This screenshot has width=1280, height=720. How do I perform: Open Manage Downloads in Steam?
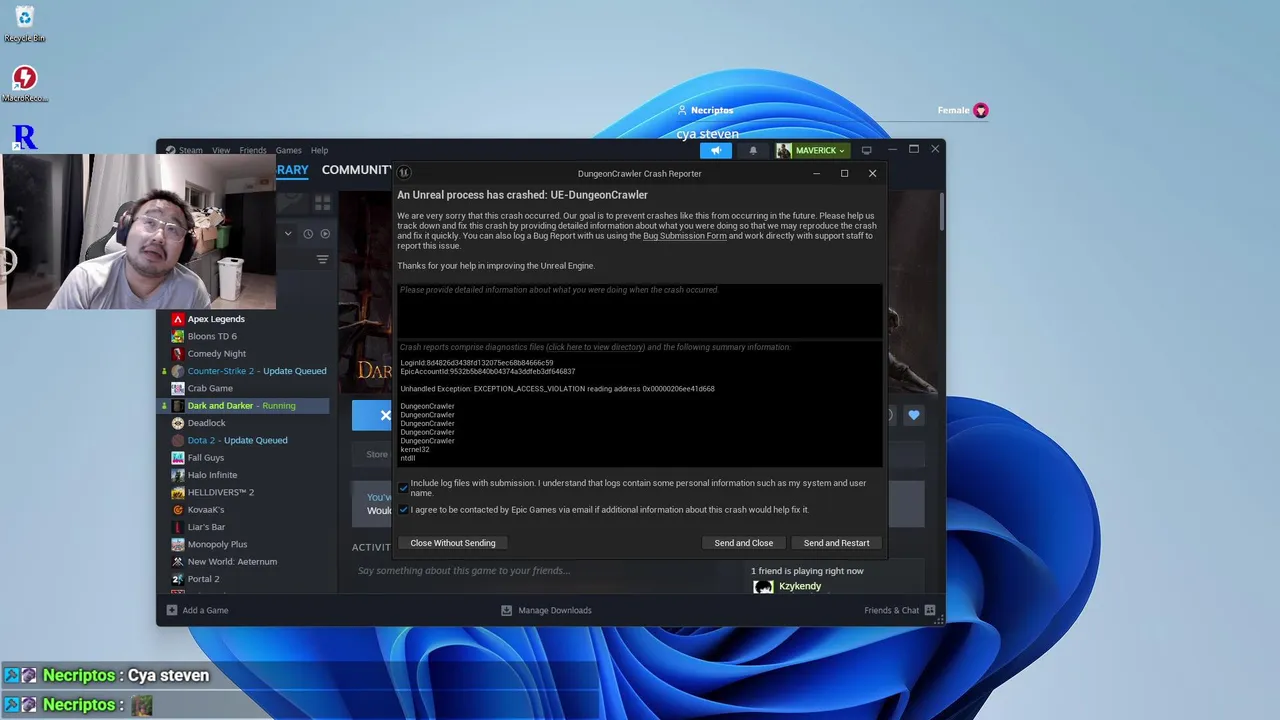coord(546,610)
